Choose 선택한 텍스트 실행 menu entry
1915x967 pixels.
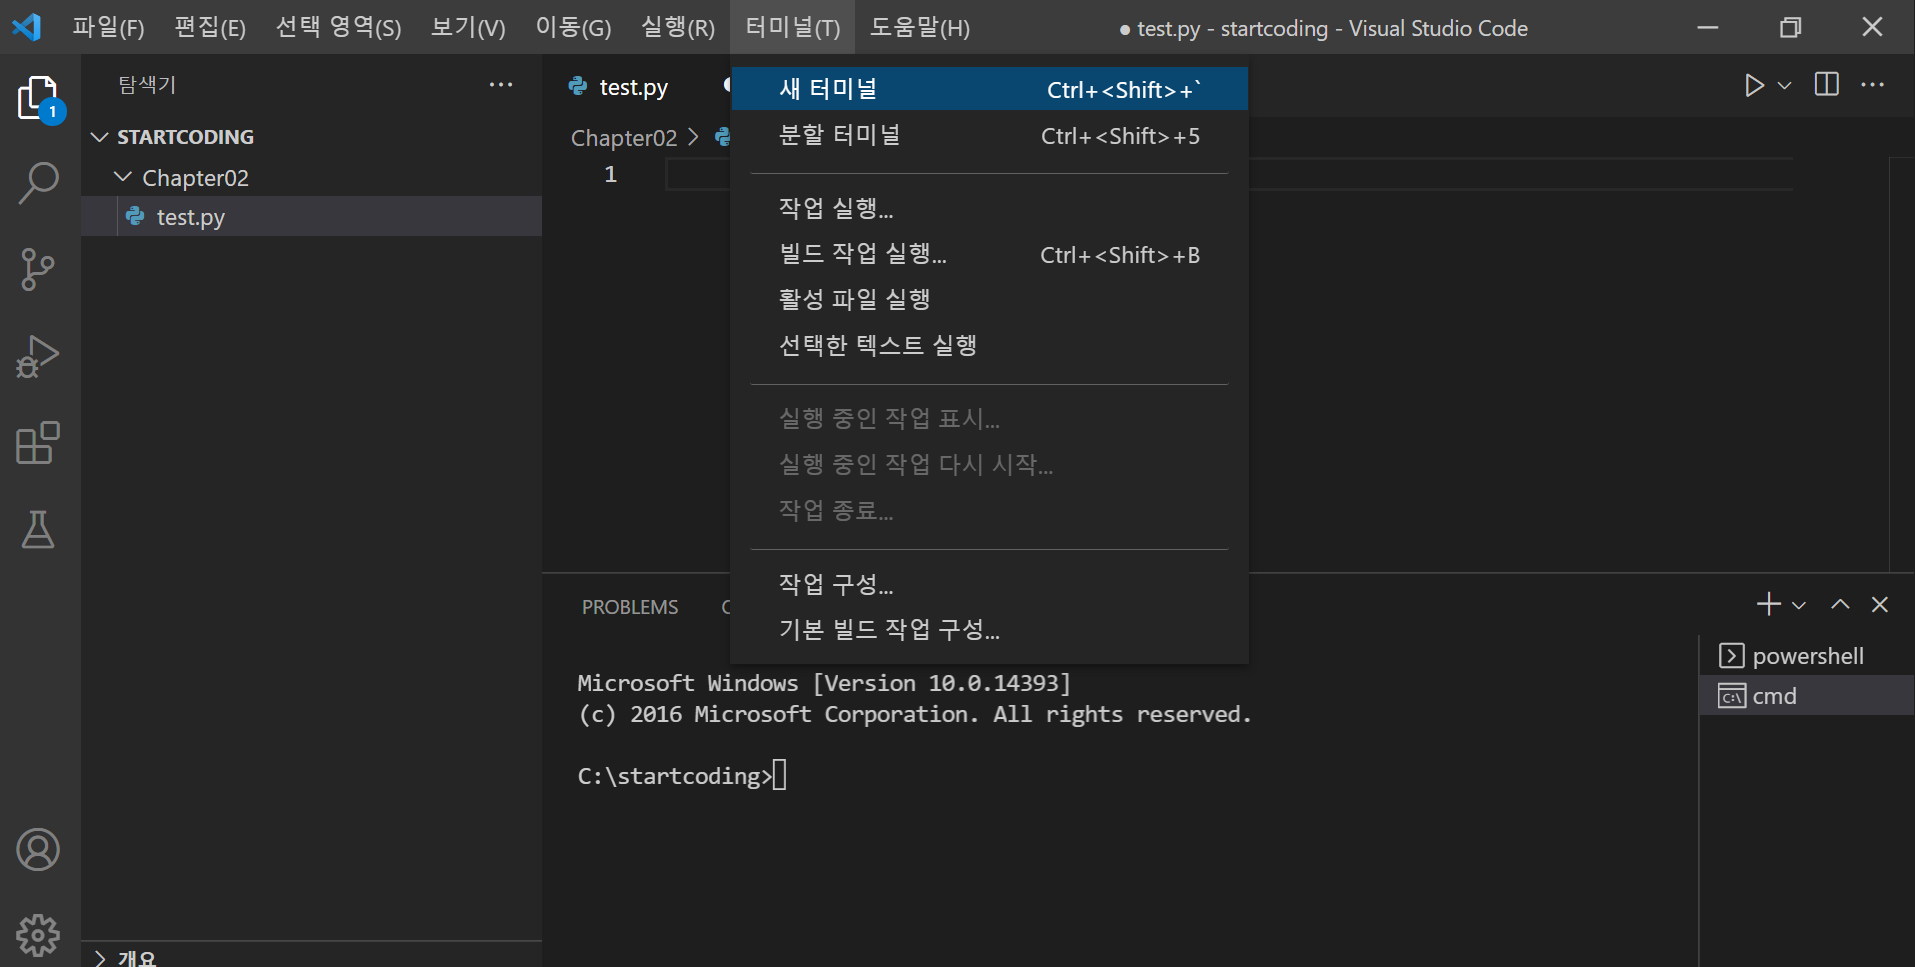click(989, 345)
